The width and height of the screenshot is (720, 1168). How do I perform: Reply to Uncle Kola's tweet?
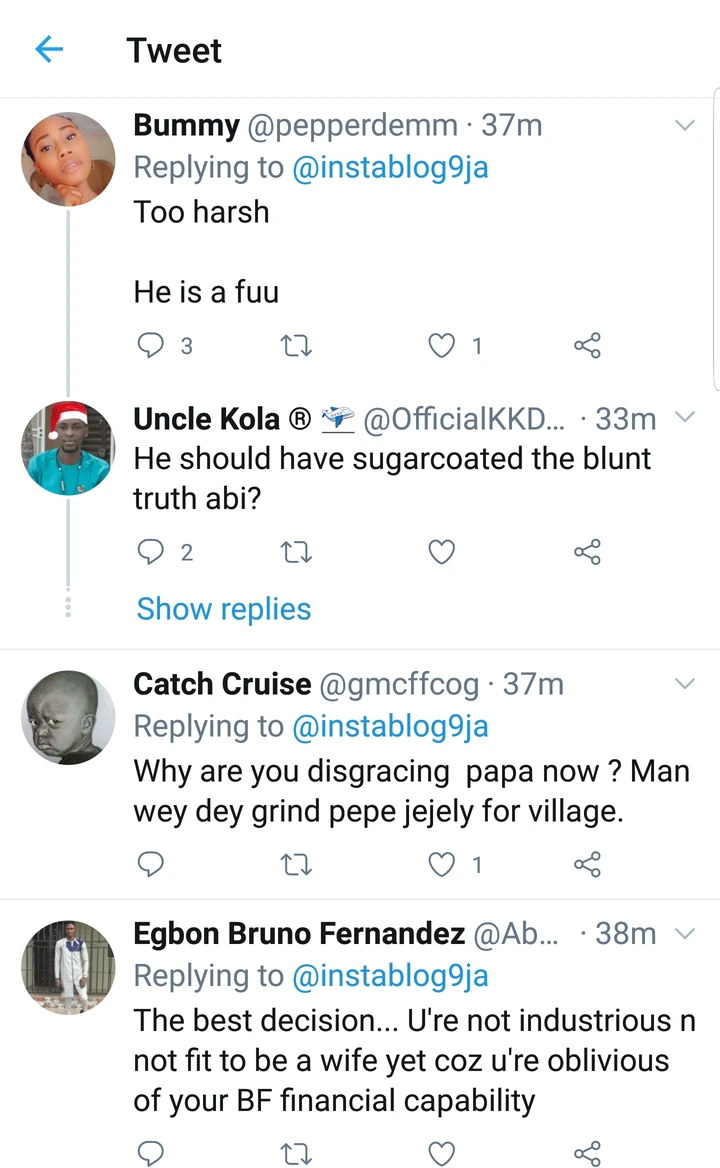point(150,552)
